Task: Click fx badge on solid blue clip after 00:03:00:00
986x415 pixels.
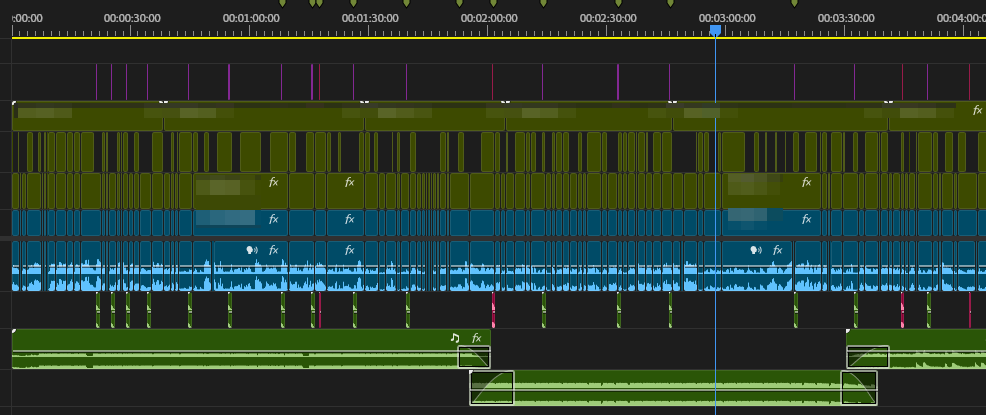Action: (806, 219)
